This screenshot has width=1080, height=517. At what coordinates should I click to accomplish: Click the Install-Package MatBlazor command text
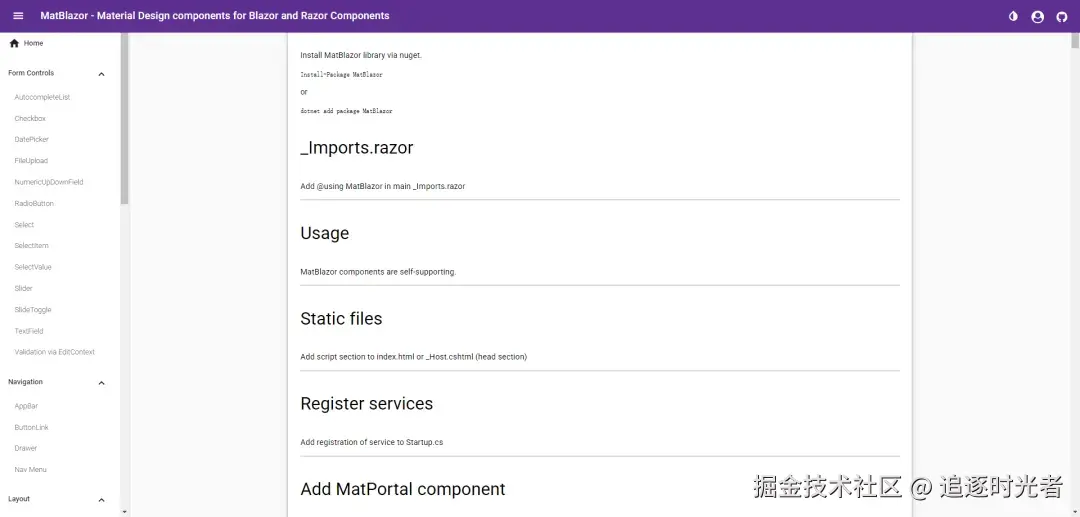click(x=341, y=74)
